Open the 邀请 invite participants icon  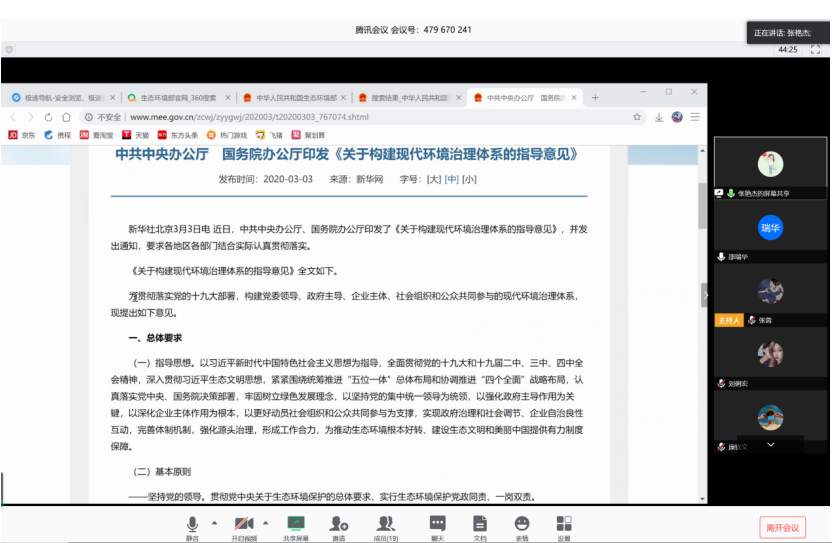click(x=339, y=524)
